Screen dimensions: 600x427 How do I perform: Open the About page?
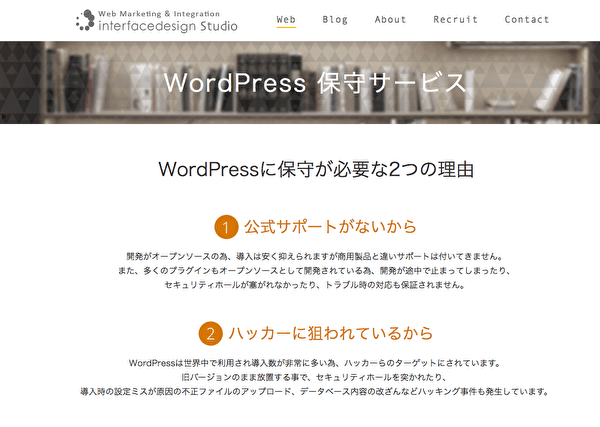[390, 20]
